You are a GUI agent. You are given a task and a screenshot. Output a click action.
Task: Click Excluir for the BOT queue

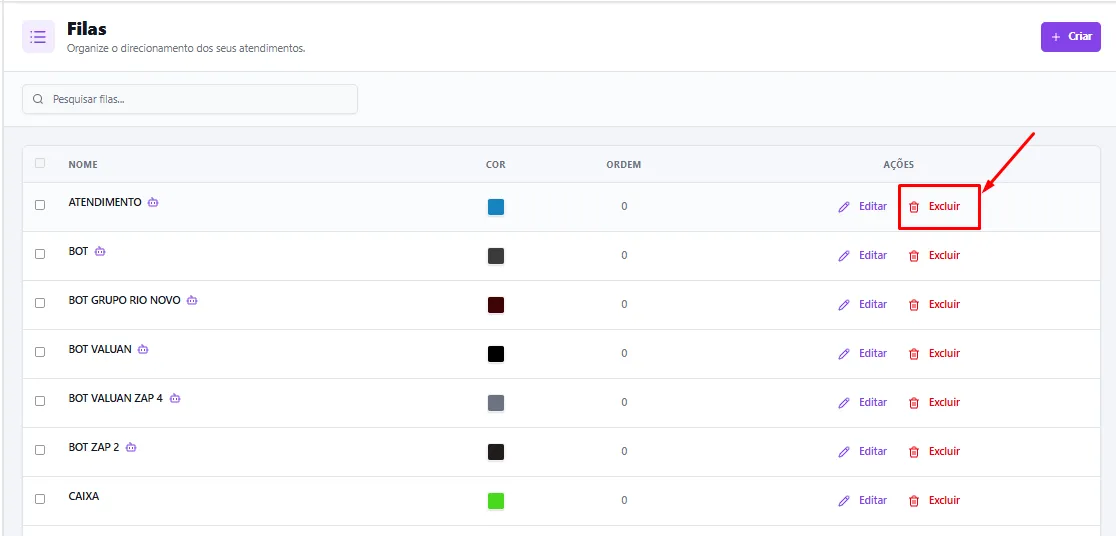[935, 256]
